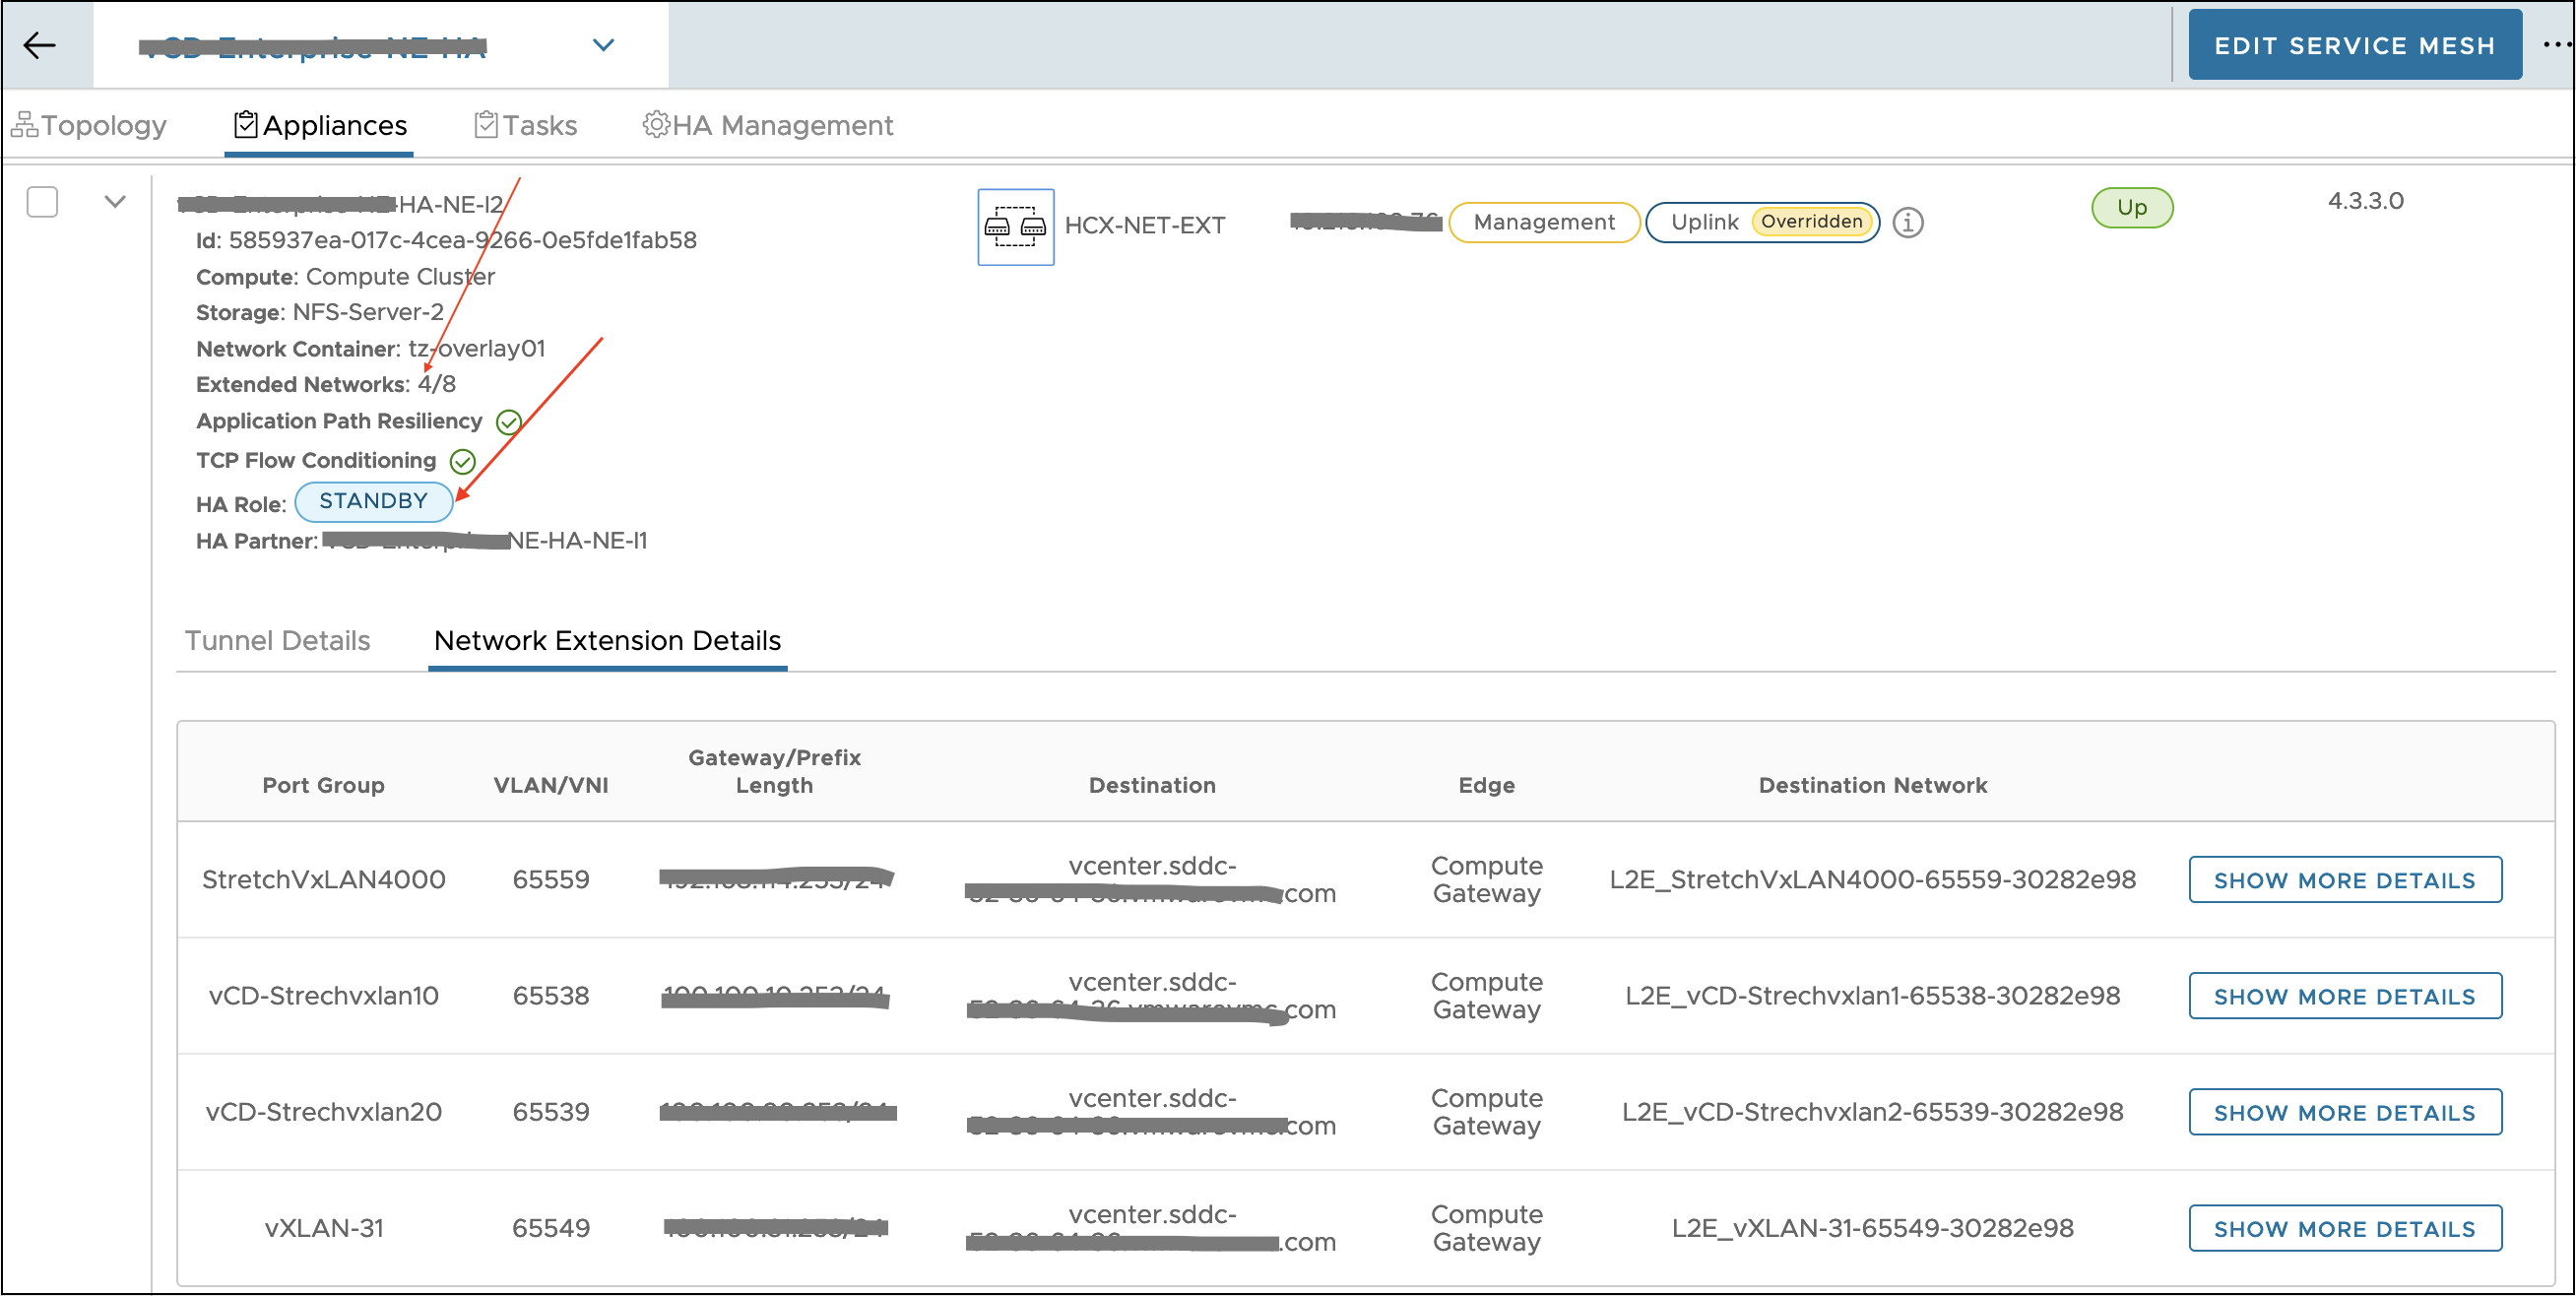Click the Topology tab icon
Screen dimensions: 2576x1296
coord(24,125)
